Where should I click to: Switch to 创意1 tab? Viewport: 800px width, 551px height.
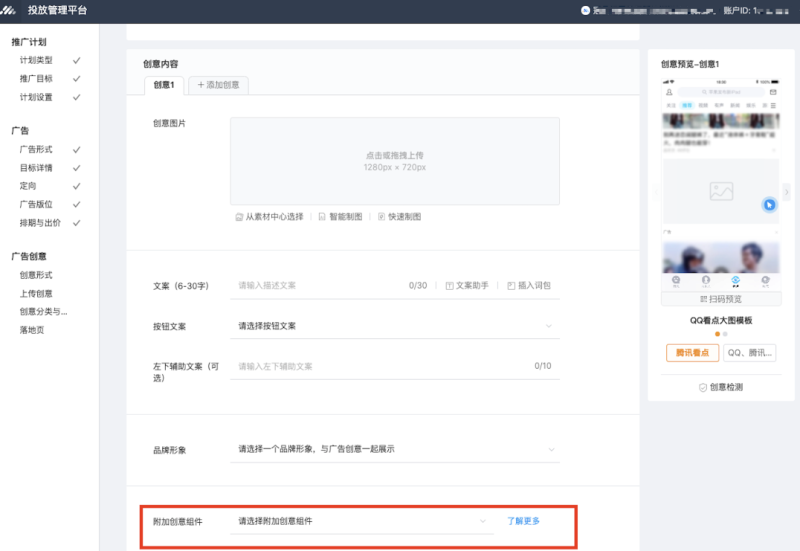click(164, 85)
